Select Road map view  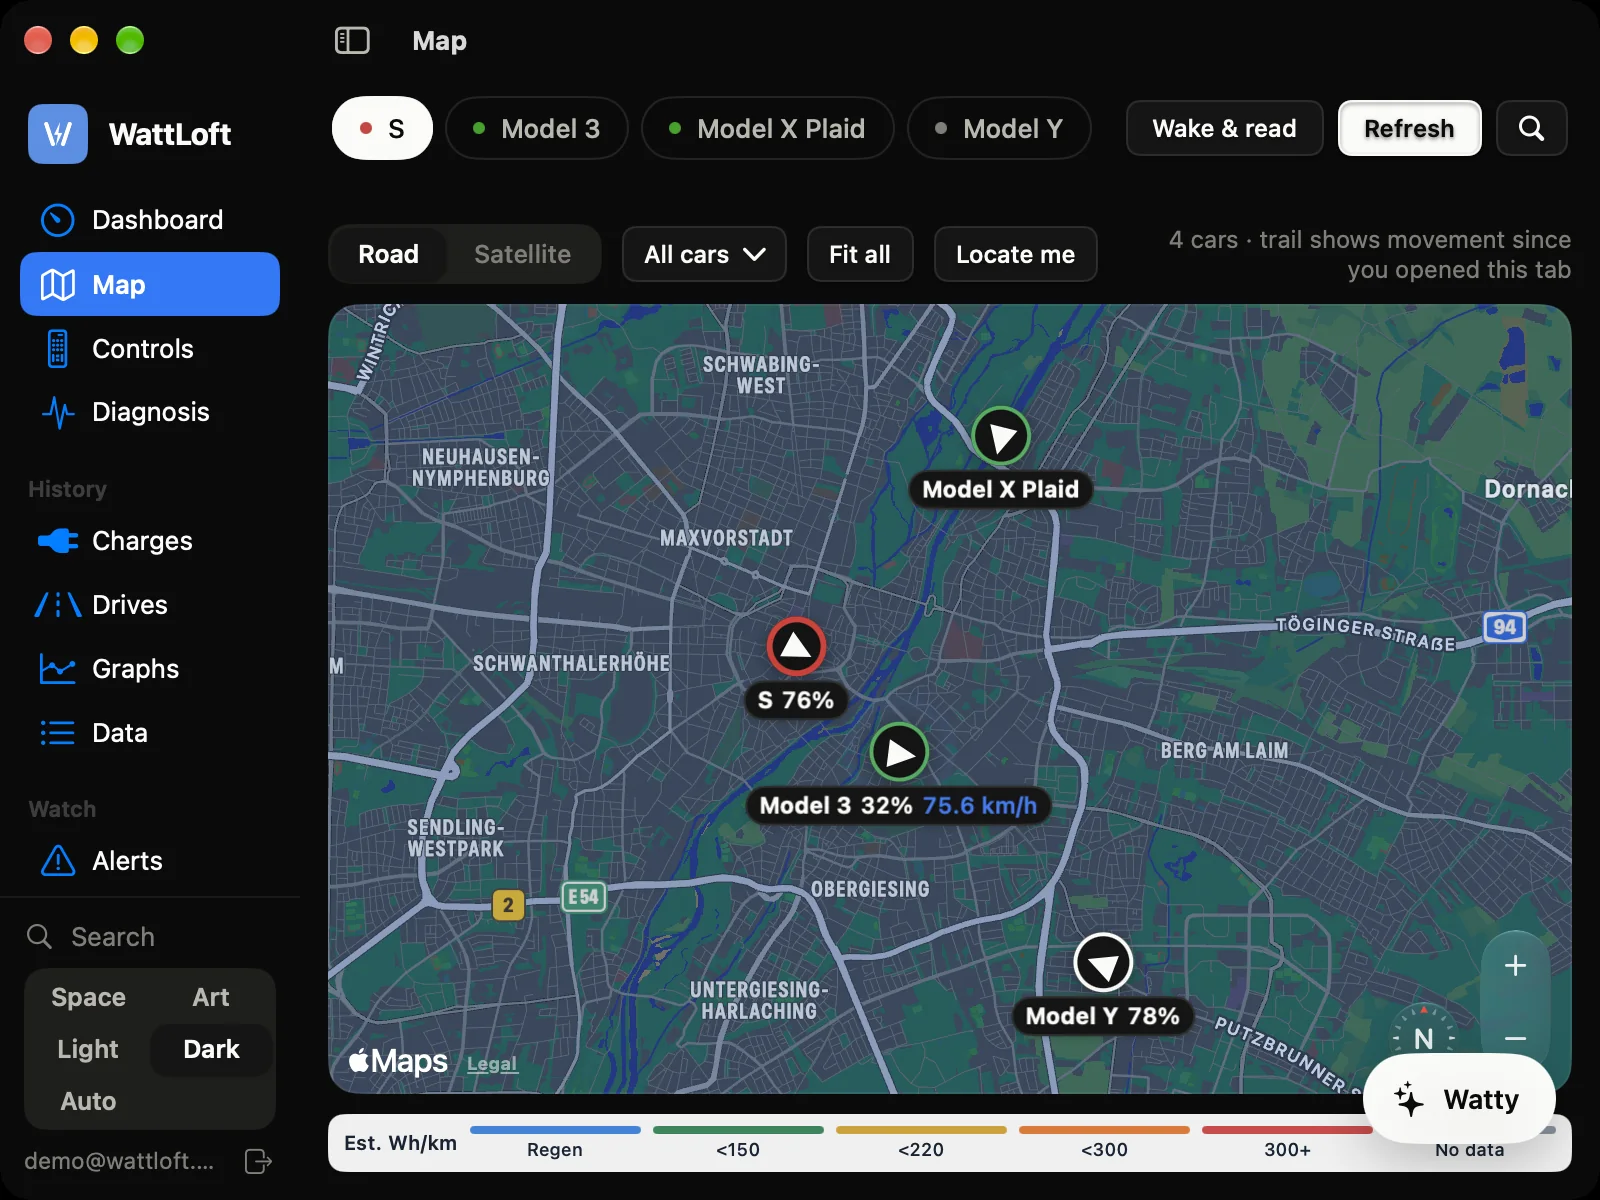(389, 254)
